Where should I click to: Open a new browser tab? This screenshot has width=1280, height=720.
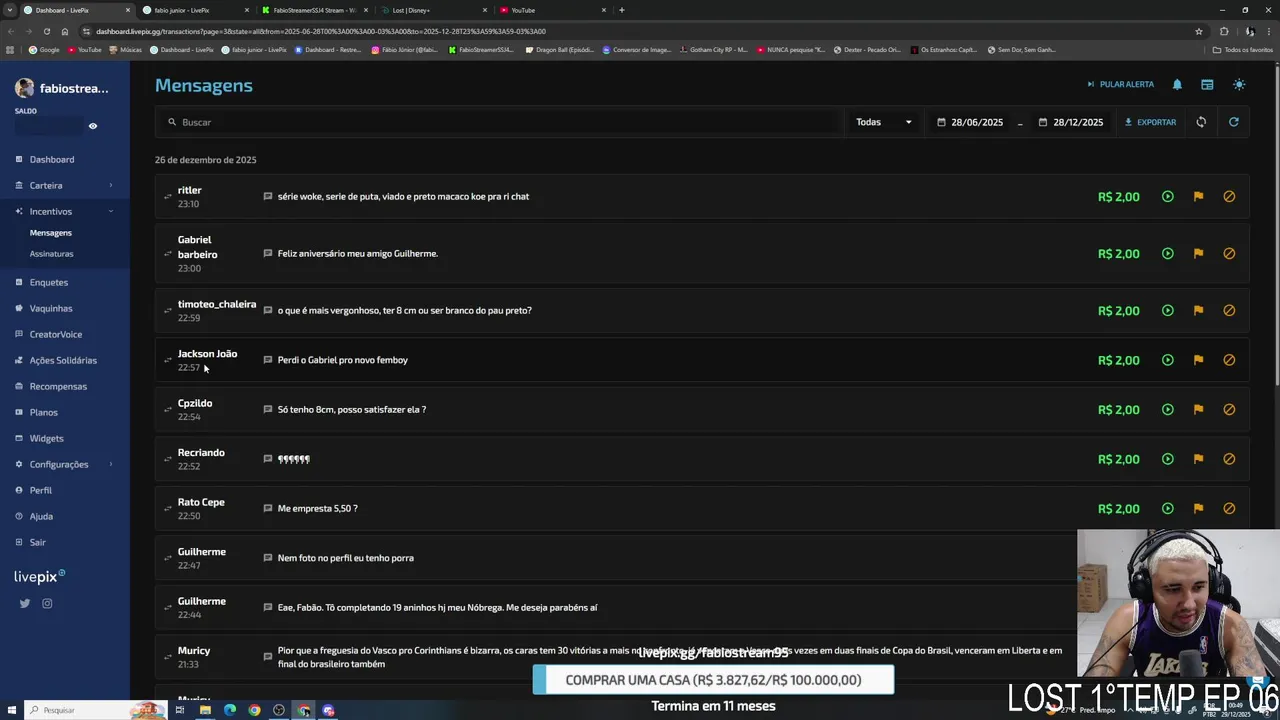pos(622,10)
